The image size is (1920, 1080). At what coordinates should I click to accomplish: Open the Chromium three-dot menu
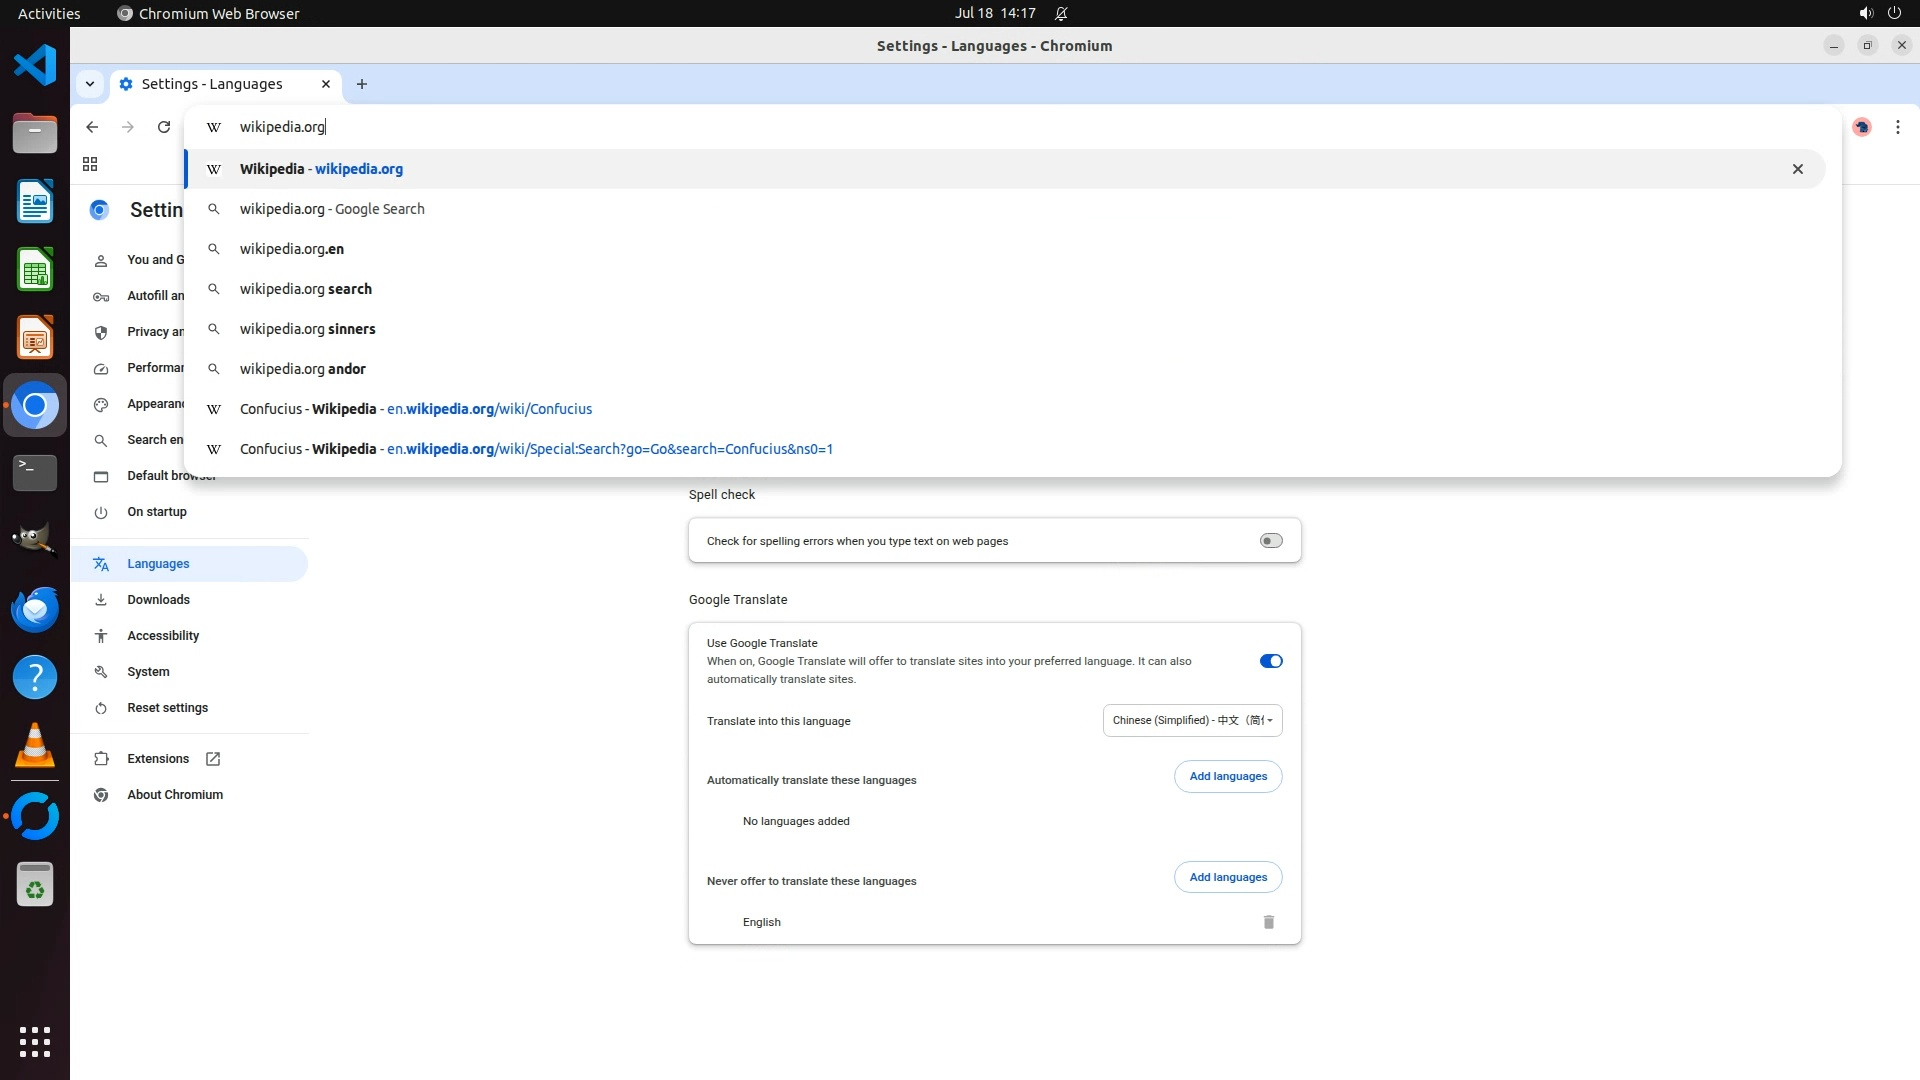tap(1897, 127)
